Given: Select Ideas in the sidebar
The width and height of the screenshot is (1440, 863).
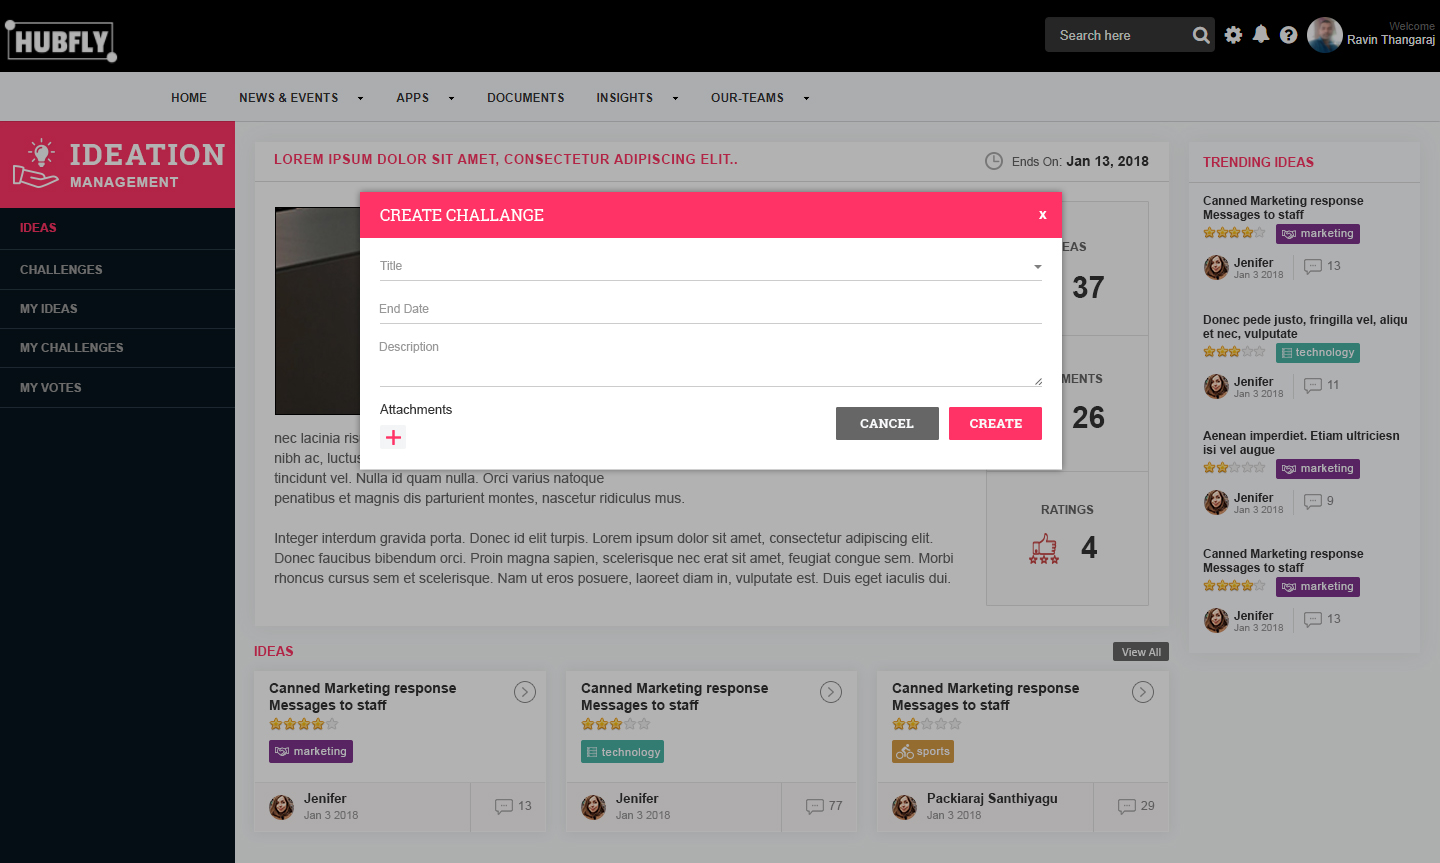Looking at the screenshot, I should [x=117, y=228].
